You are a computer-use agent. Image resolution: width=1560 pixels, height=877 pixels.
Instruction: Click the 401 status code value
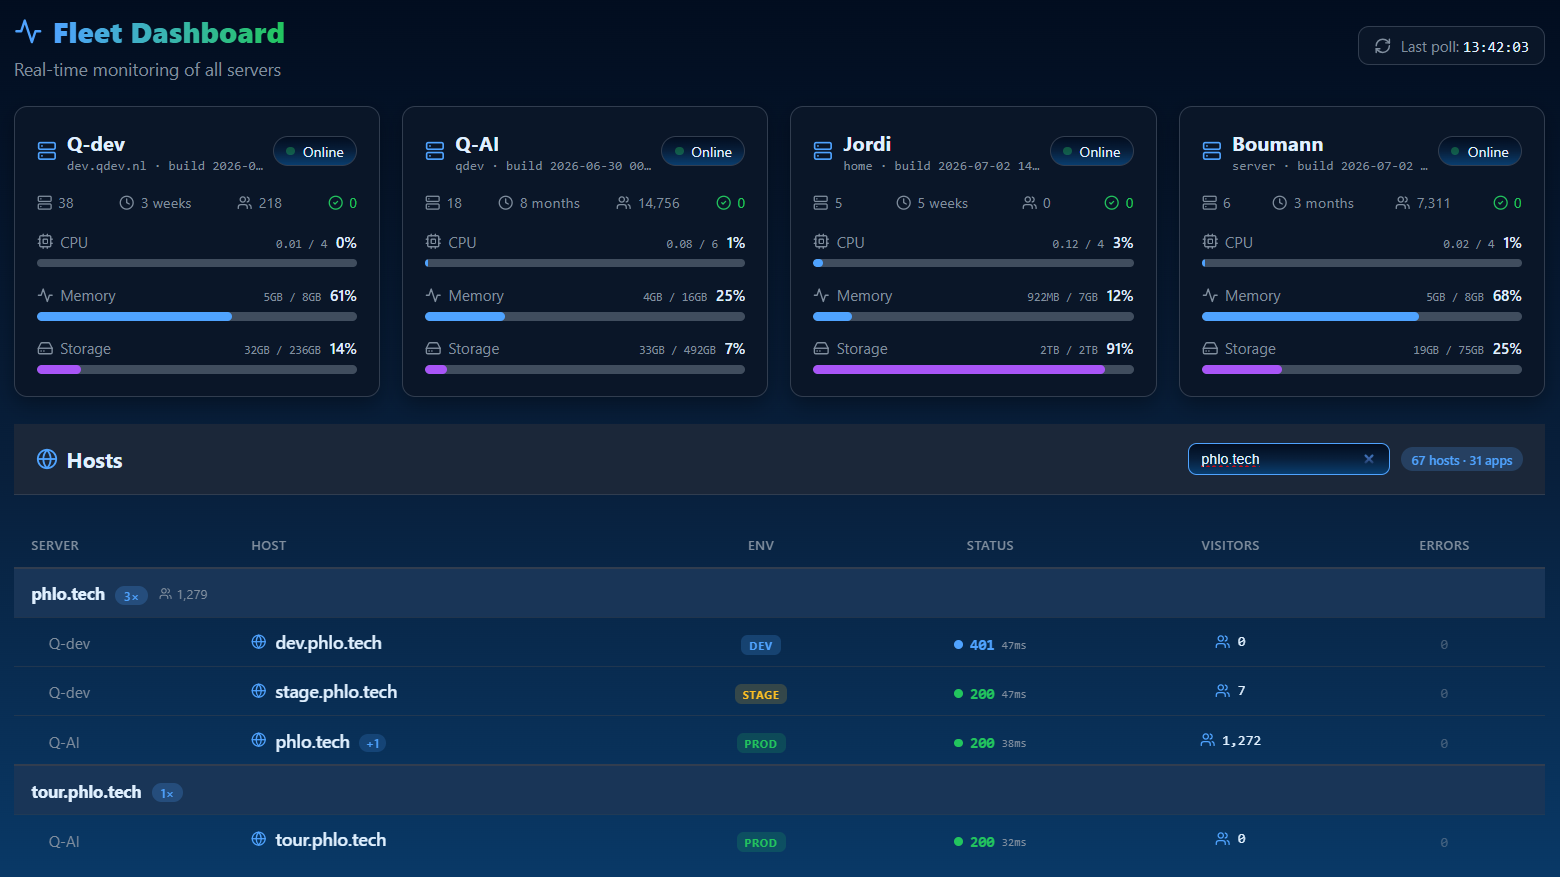[982, 645]
